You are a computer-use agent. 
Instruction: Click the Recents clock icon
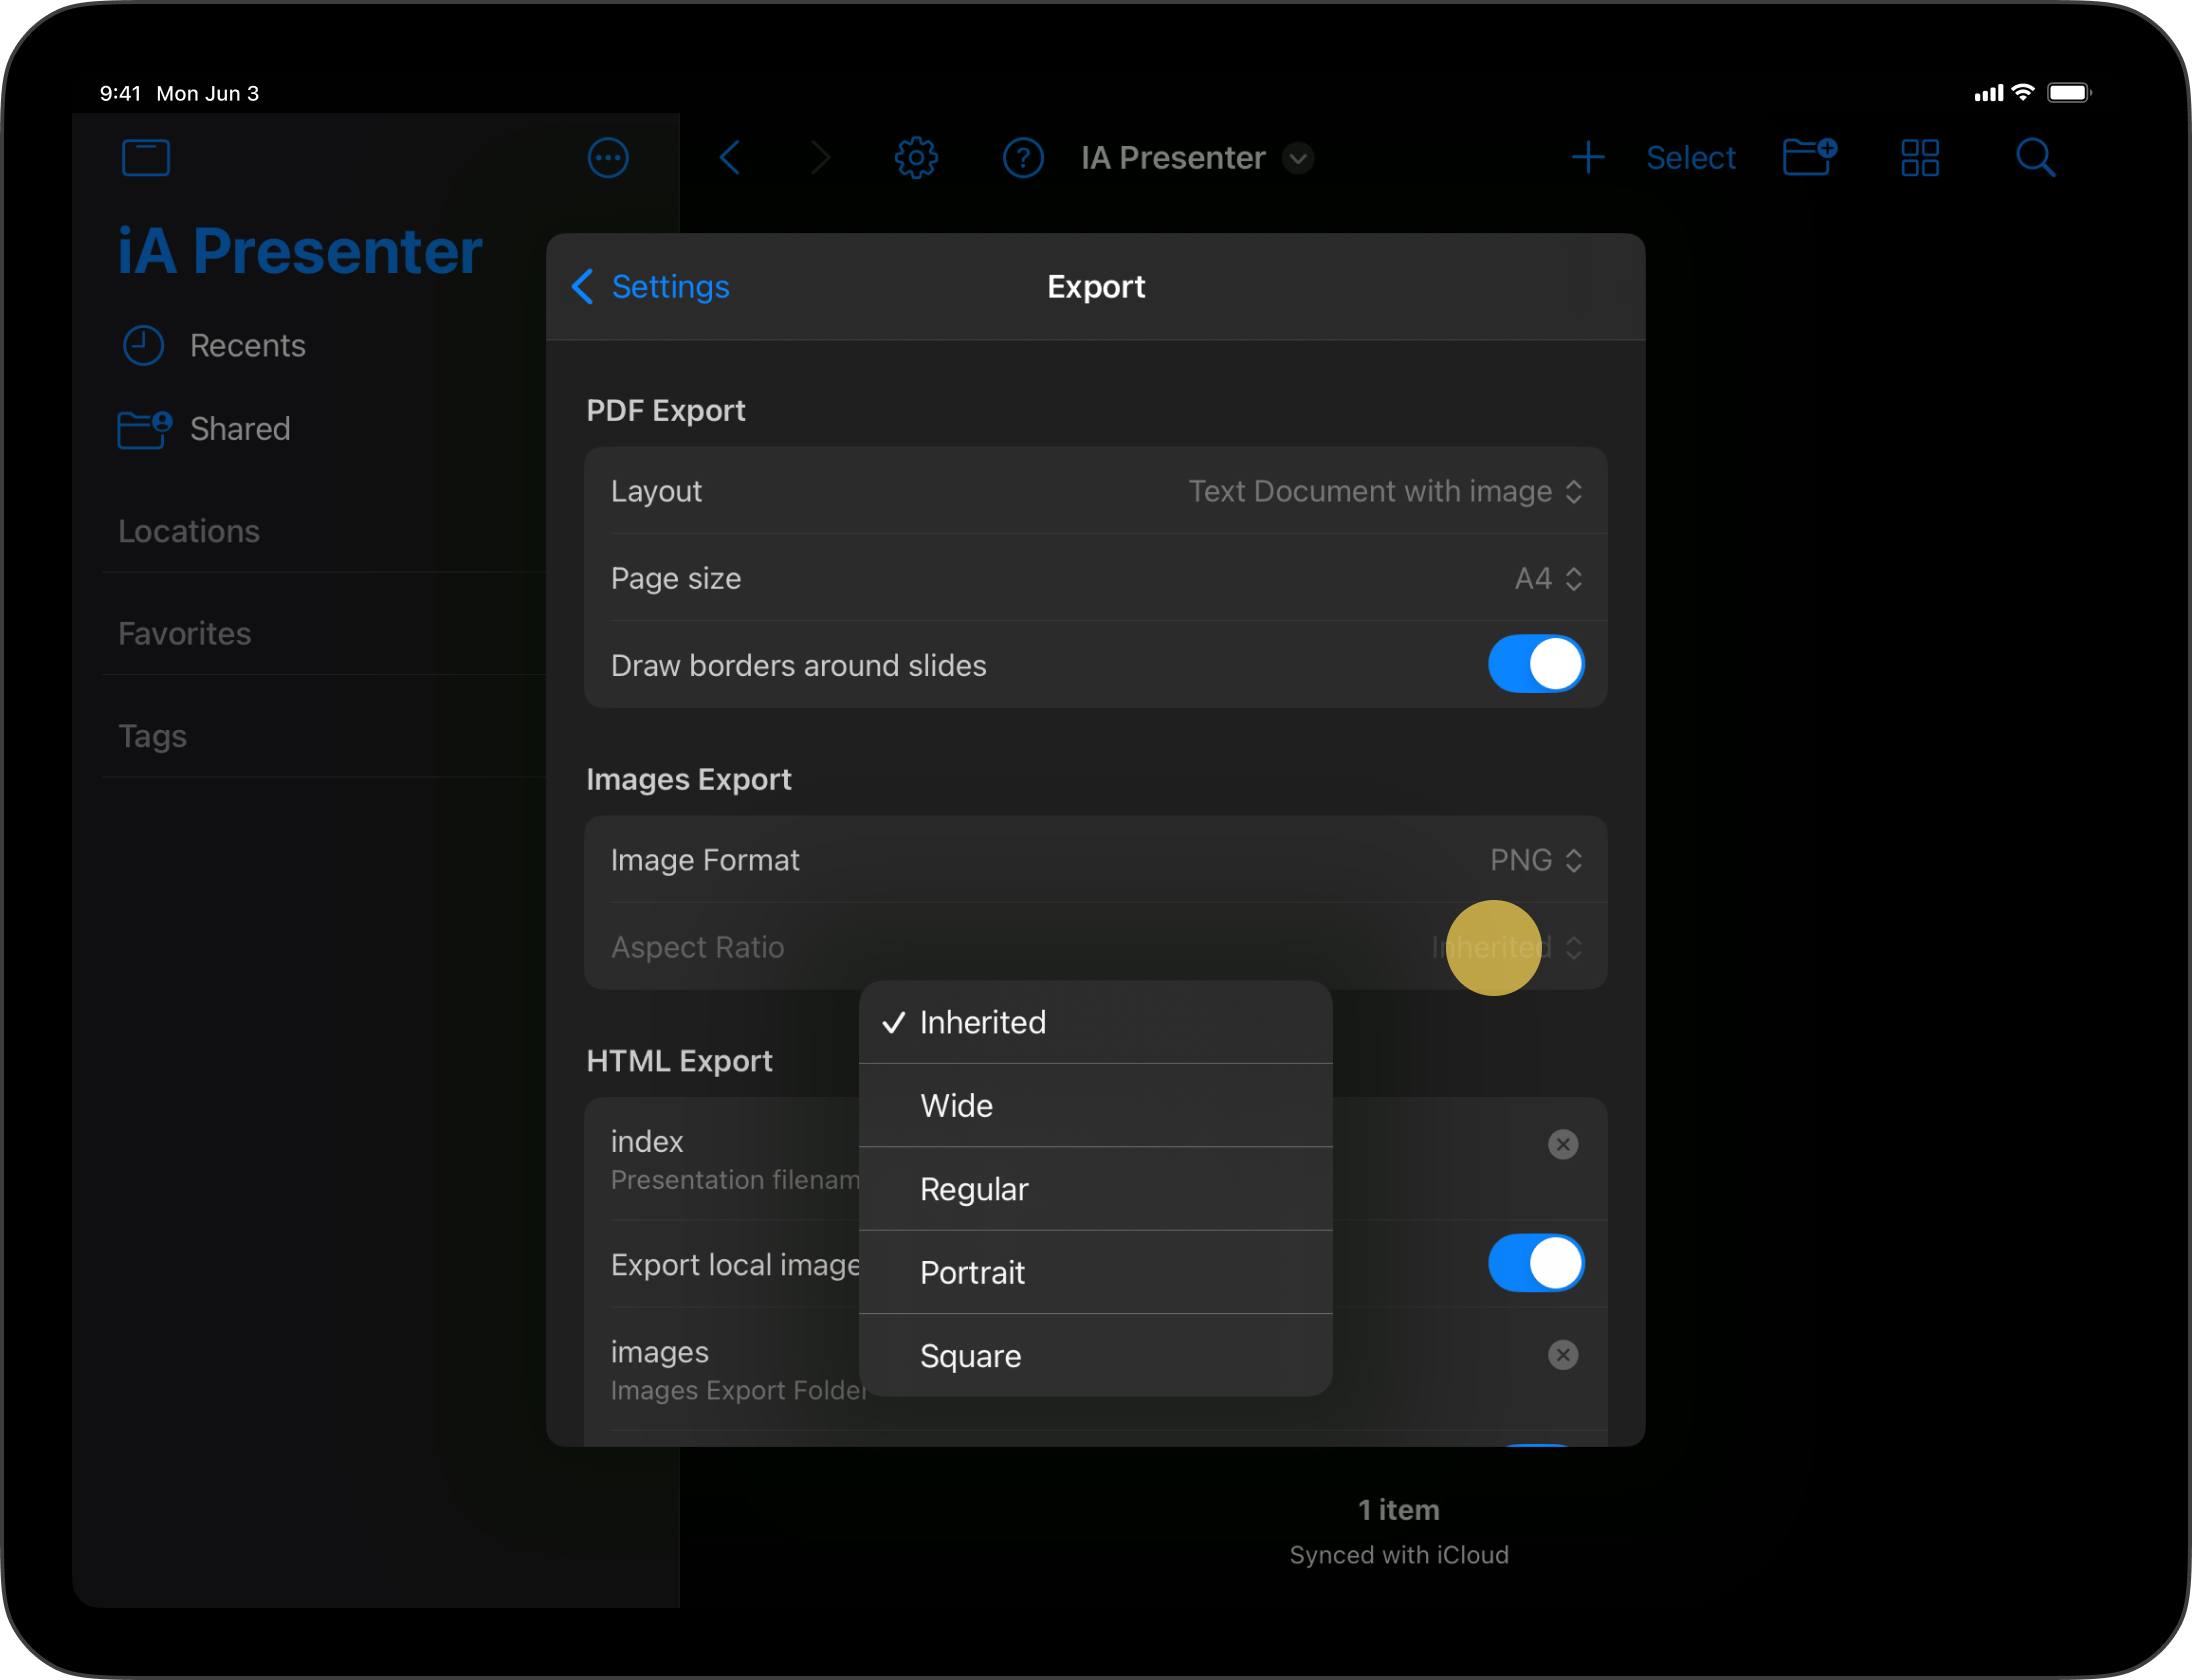point(143,345)
